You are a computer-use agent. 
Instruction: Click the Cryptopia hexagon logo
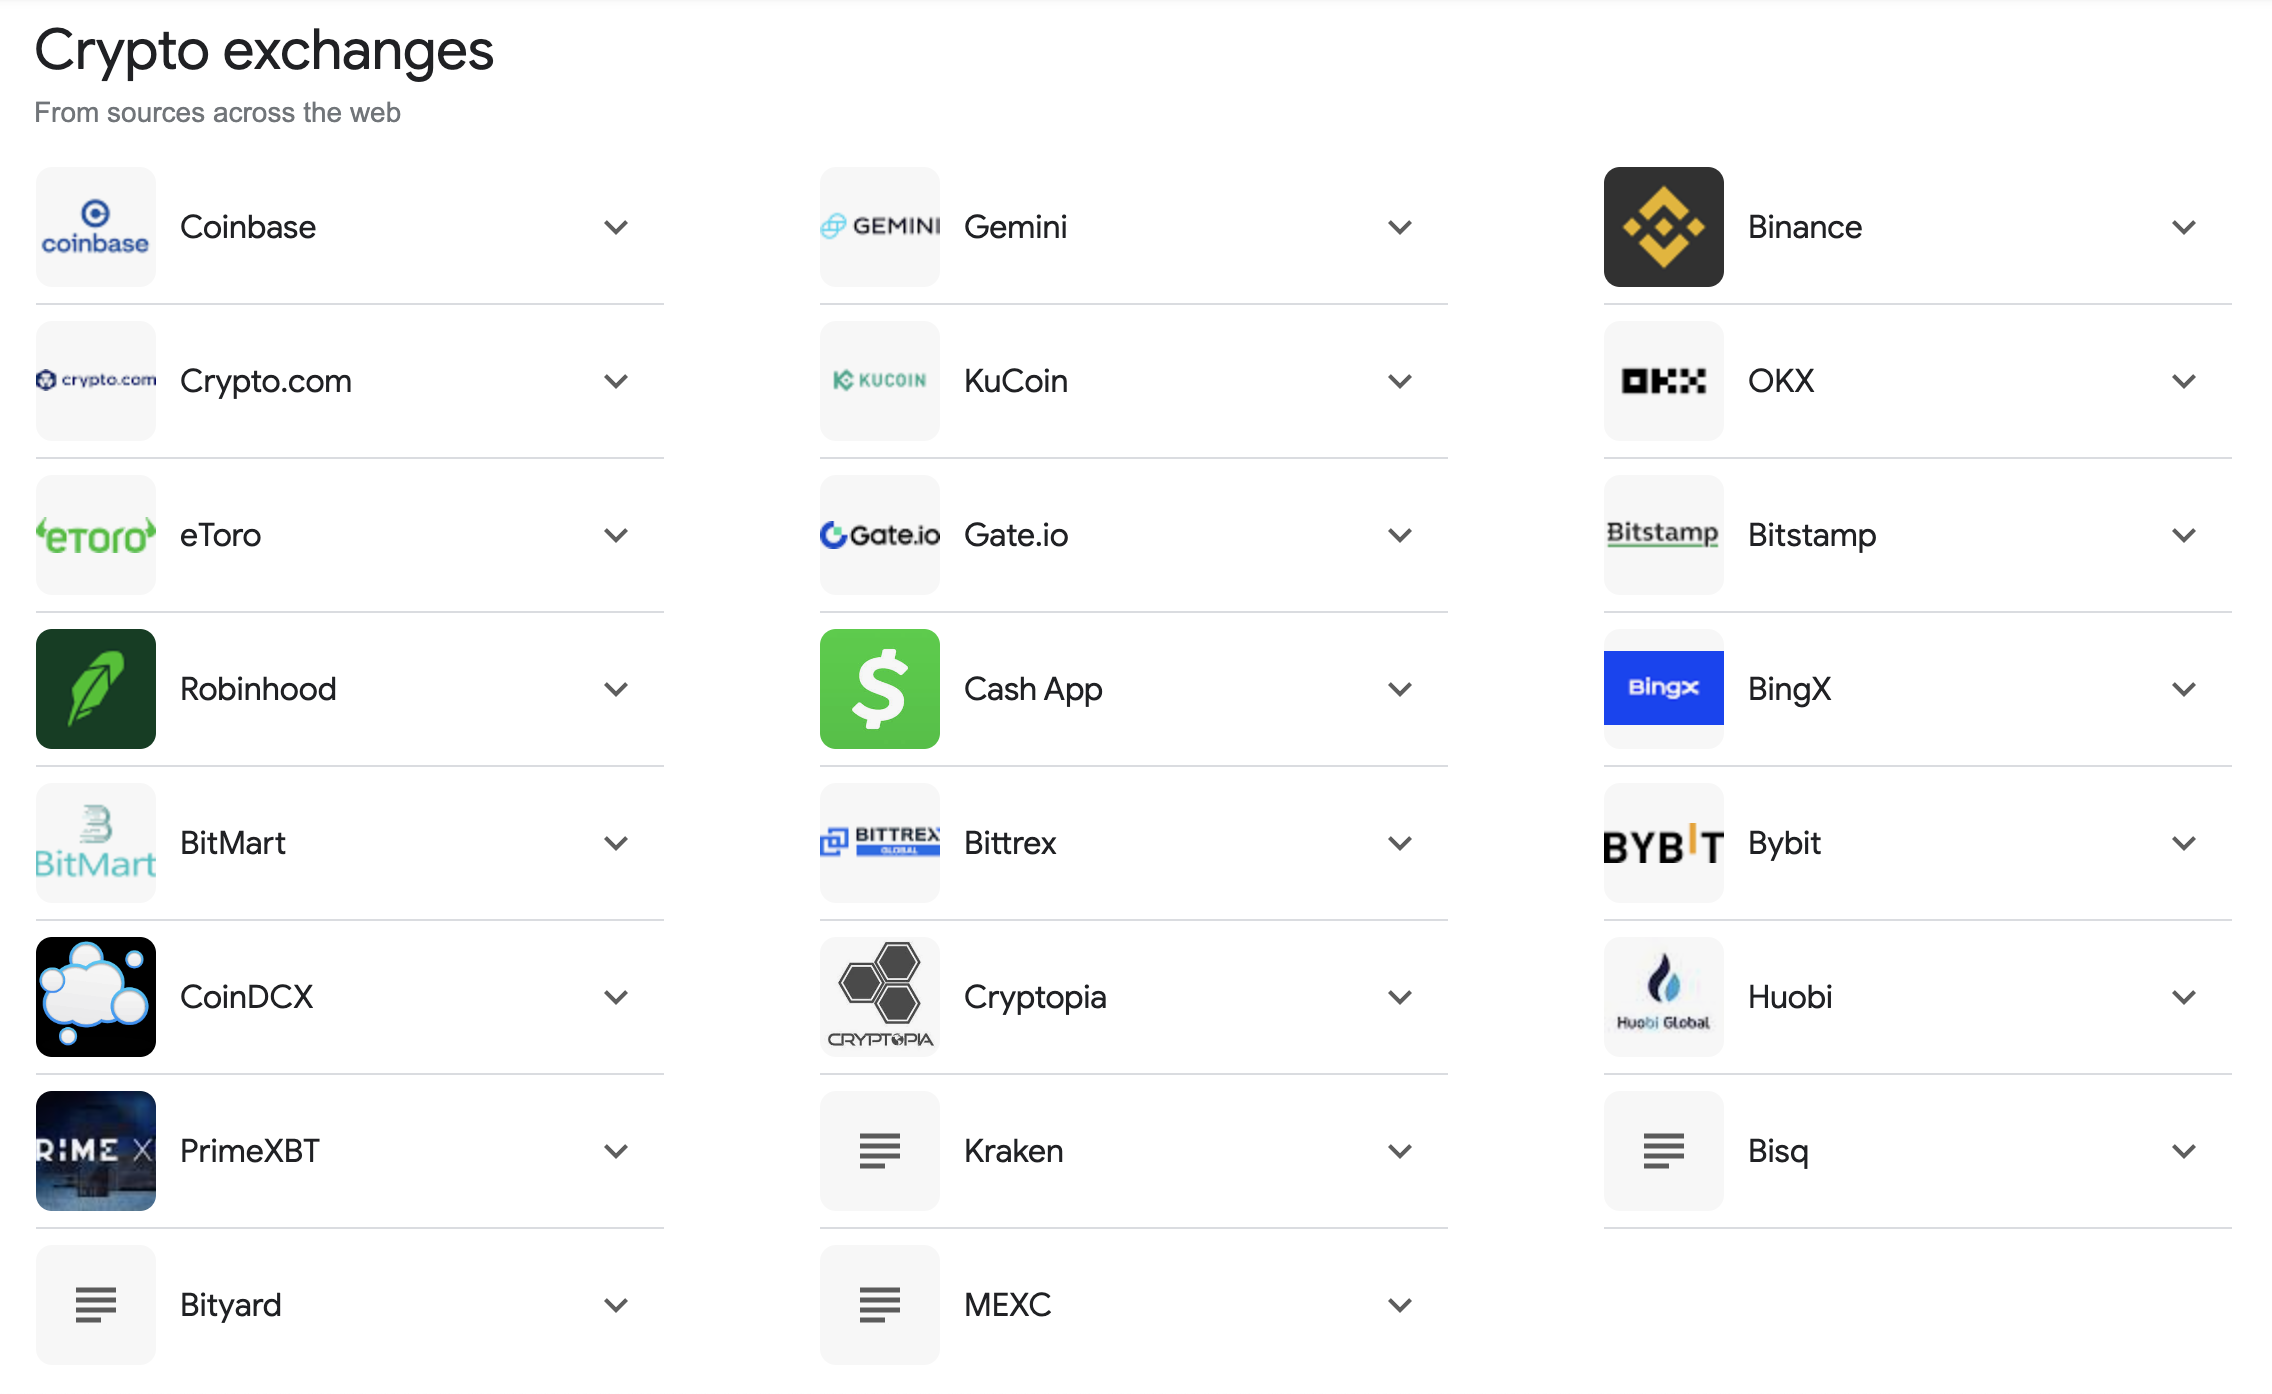(879, 997)
